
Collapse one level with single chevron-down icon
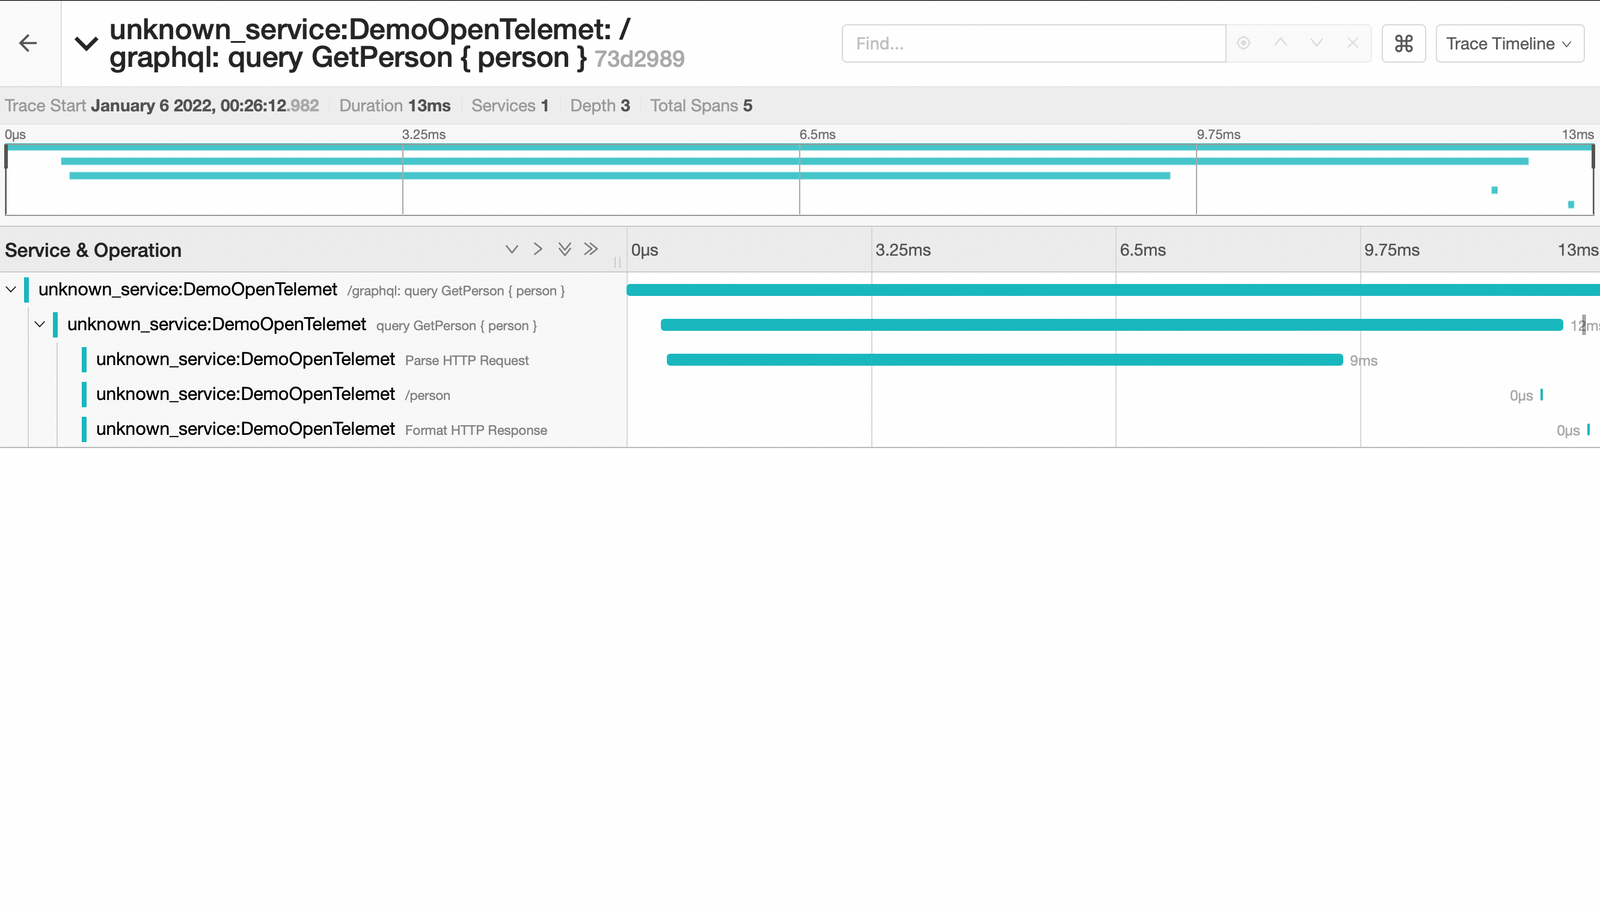pos(512,248)
